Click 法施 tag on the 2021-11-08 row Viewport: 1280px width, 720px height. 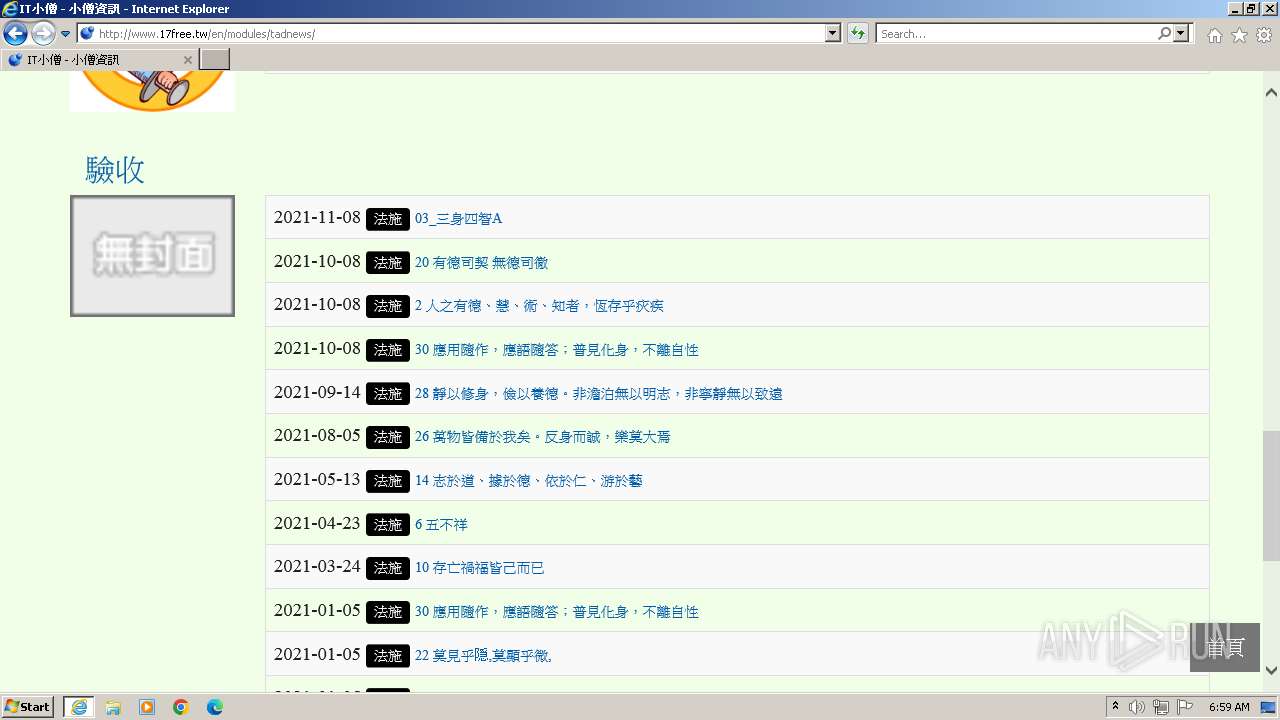[x=388, y=219]
